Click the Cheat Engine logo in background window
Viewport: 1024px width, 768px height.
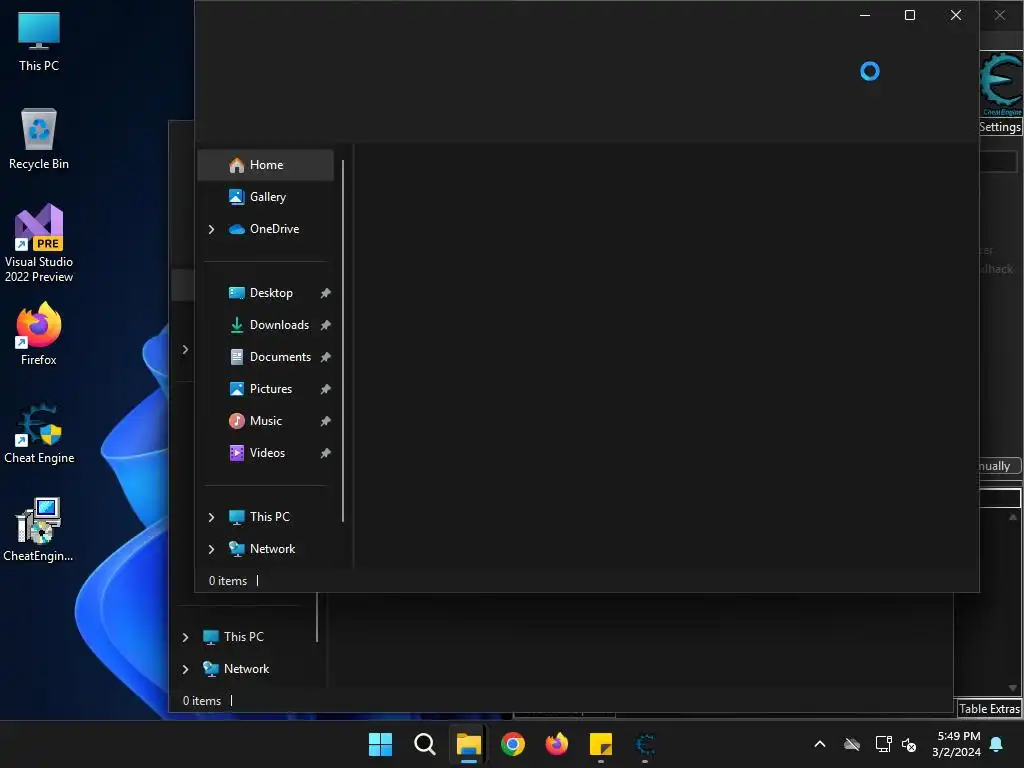click(x=1001, y=82)
